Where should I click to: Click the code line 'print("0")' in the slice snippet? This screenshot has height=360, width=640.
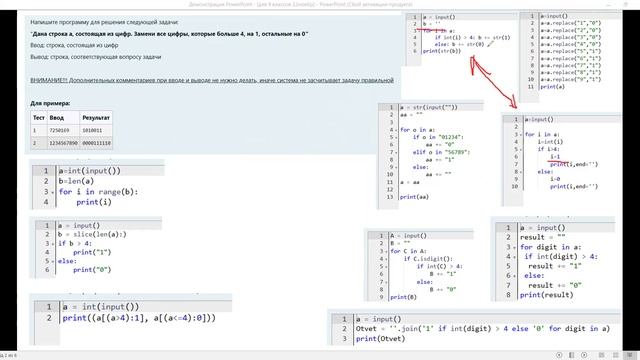92,270
